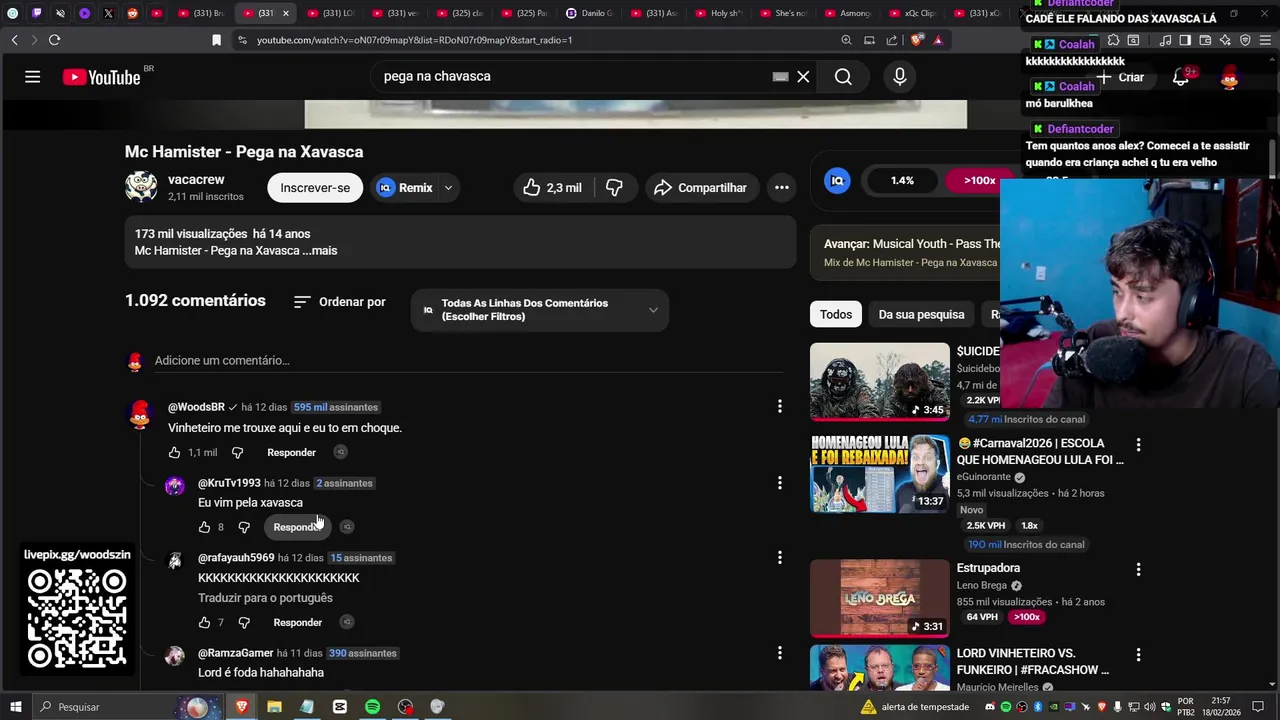Open the @KruTv1993 profile link
Screen dimensions: 1280x720
point(229,483)
